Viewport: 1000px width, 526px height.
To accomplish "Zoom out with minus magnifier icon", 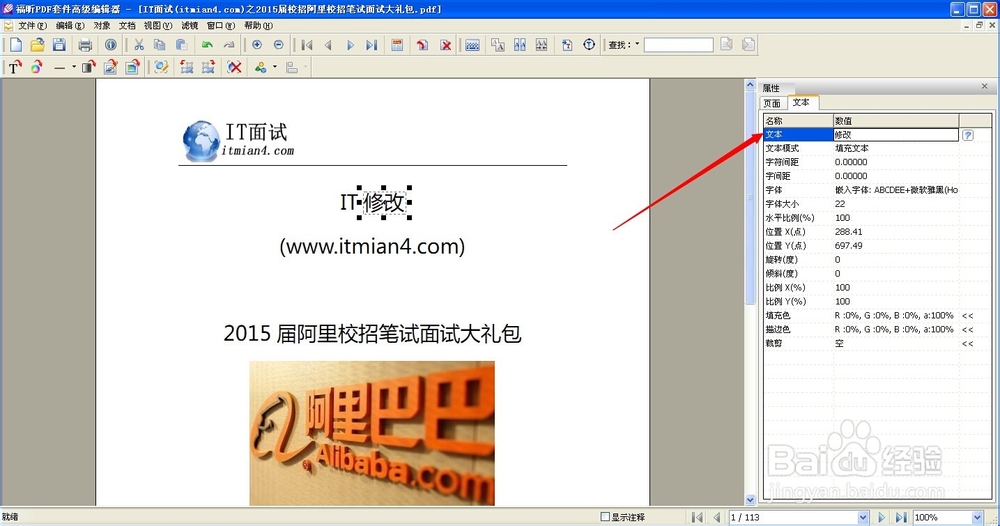I will point(279,45).
